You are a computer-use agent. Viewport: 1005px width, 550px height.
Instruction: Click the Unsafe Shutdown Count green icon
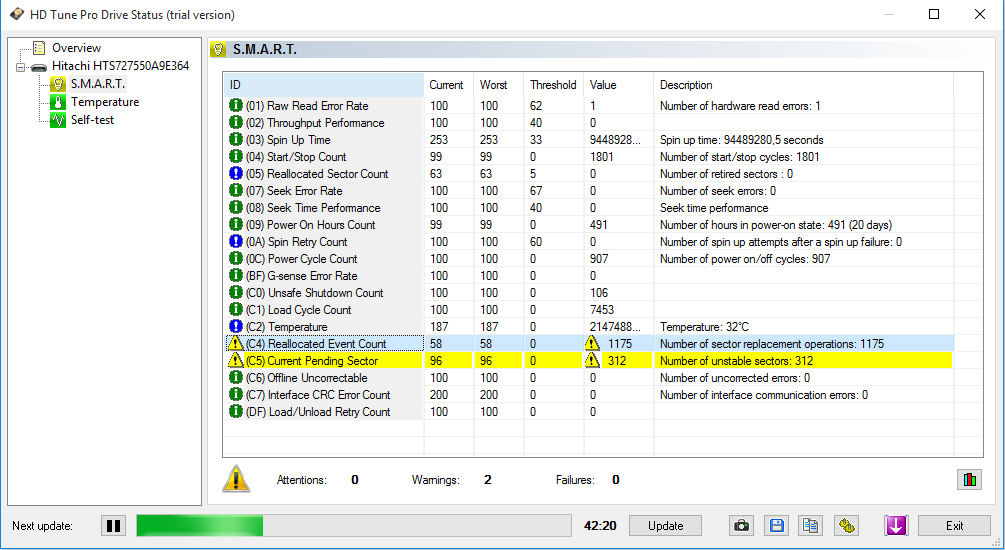(x=236, y=292)
